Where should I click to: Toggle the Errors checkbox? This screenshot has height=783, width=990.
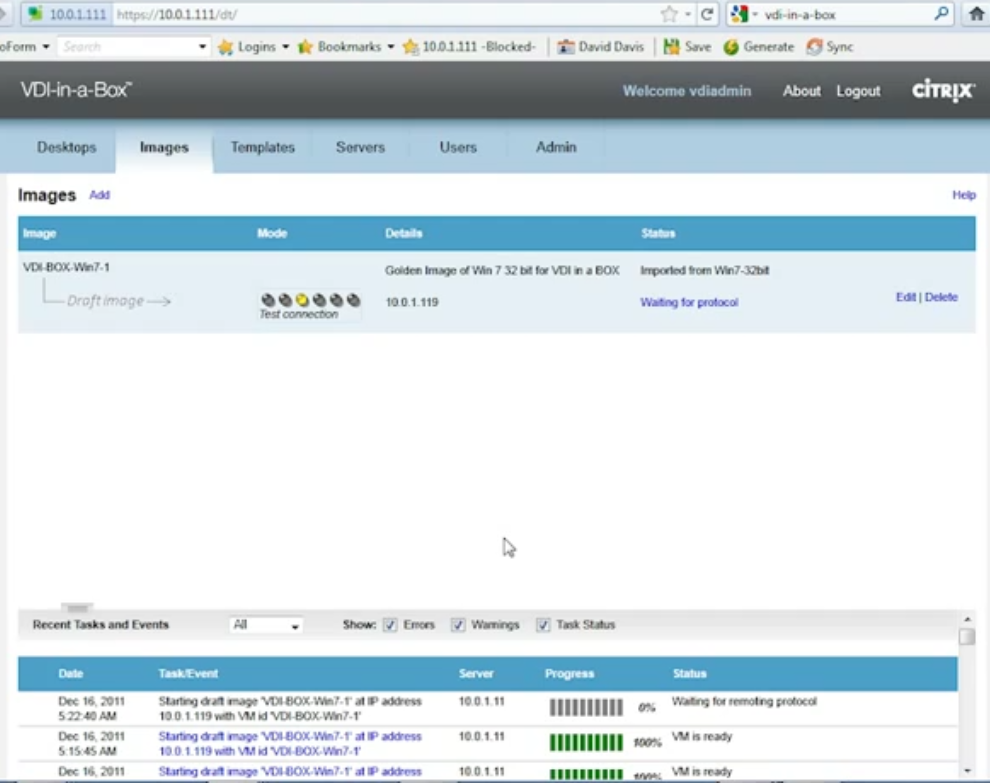[390, 625]
